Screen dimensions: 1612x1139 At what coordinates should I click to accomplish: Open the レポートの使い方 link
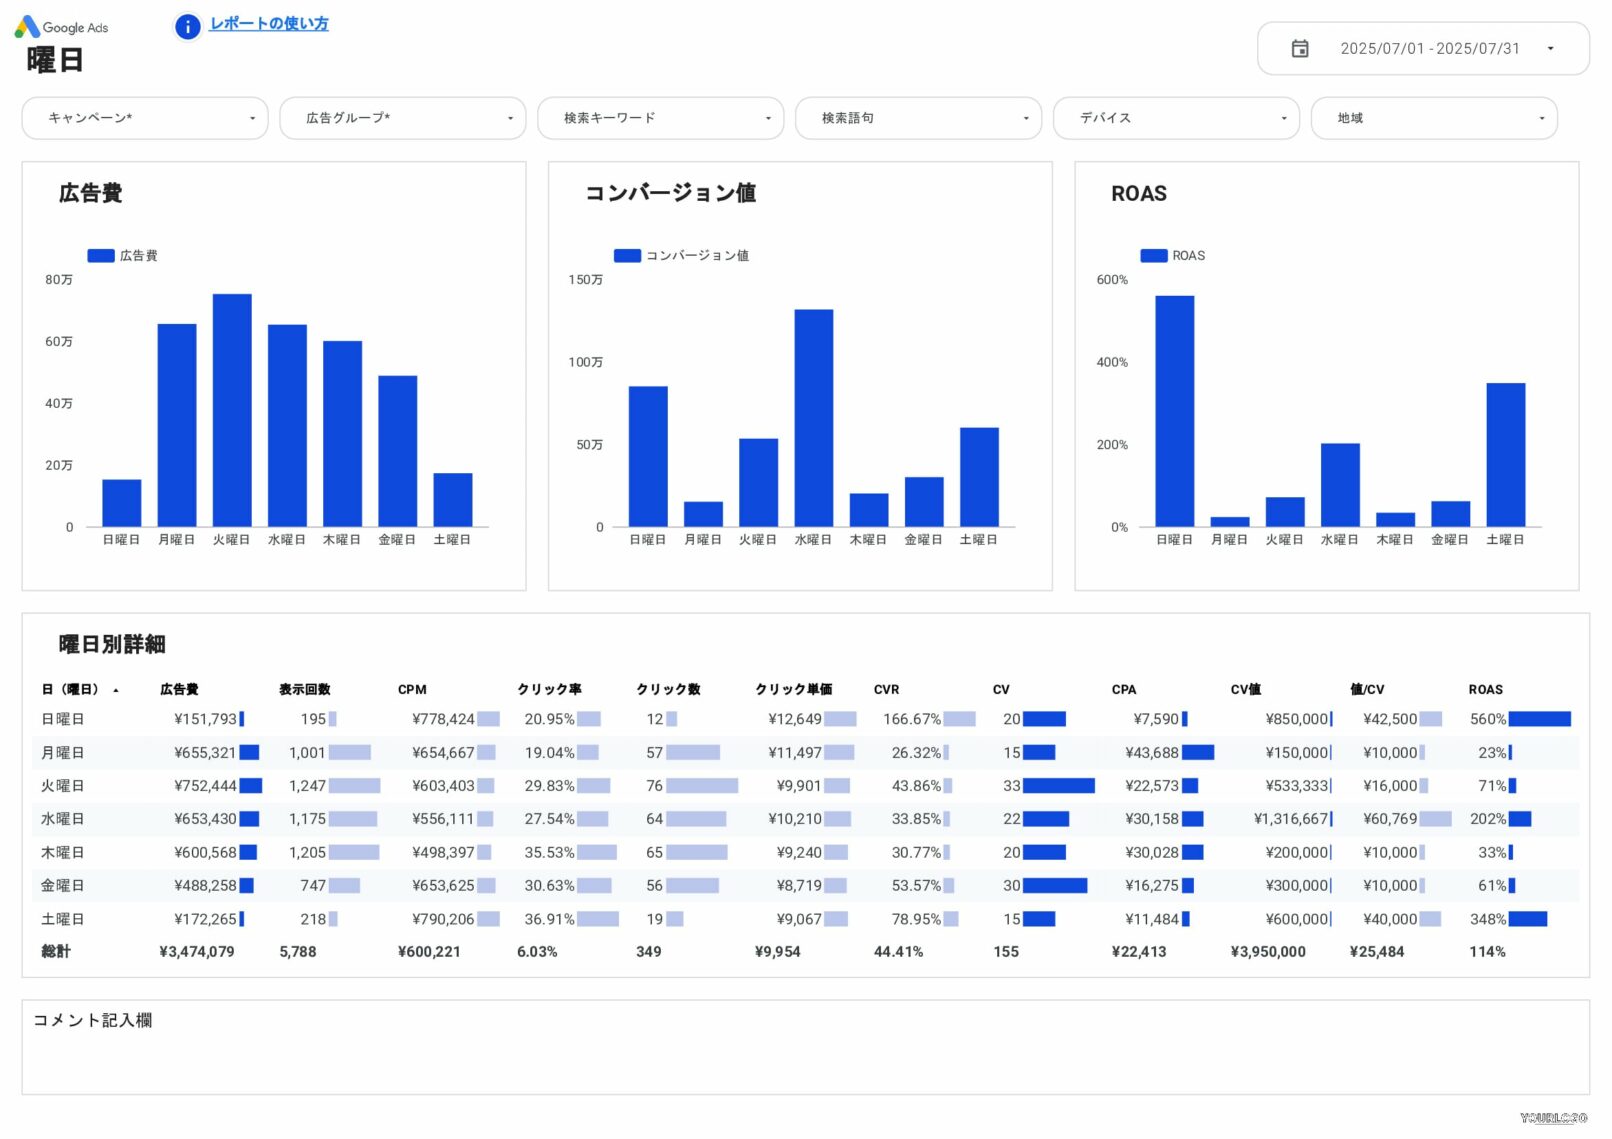(x=269, y=25)
